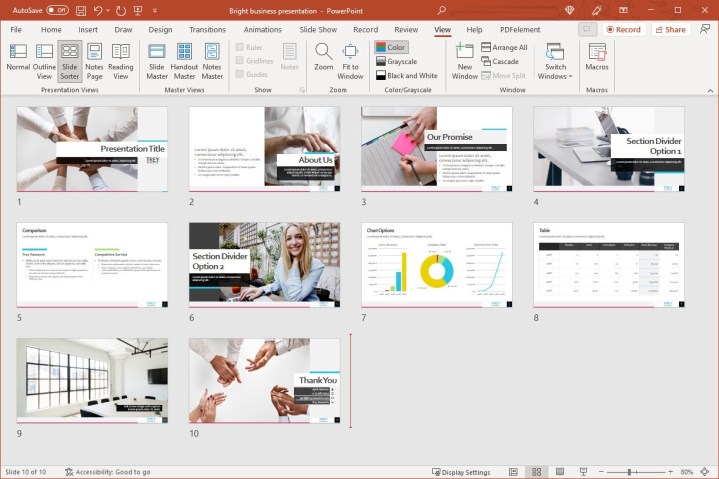Open the Slide Master view
The width and height of the screenshot is (719, 479).
pyautogui.click(x=157, y=58)
